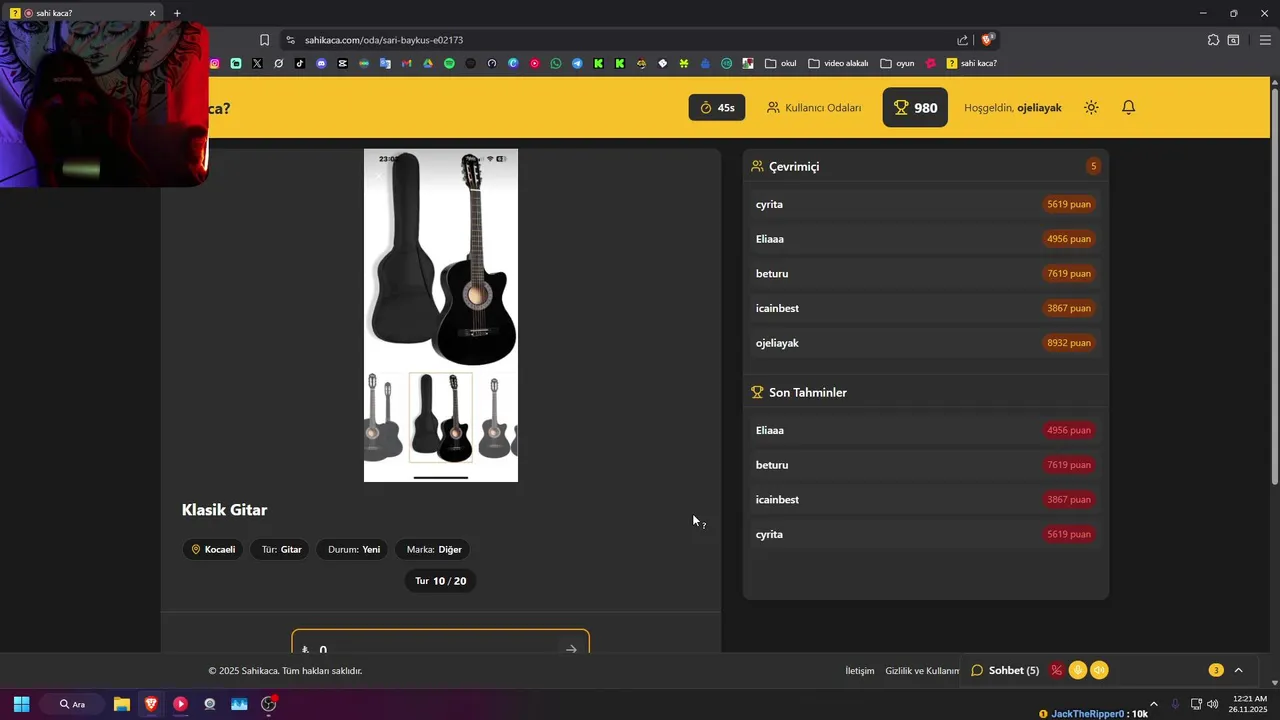Click the username ojeliayak in the header

(1039, 107)
